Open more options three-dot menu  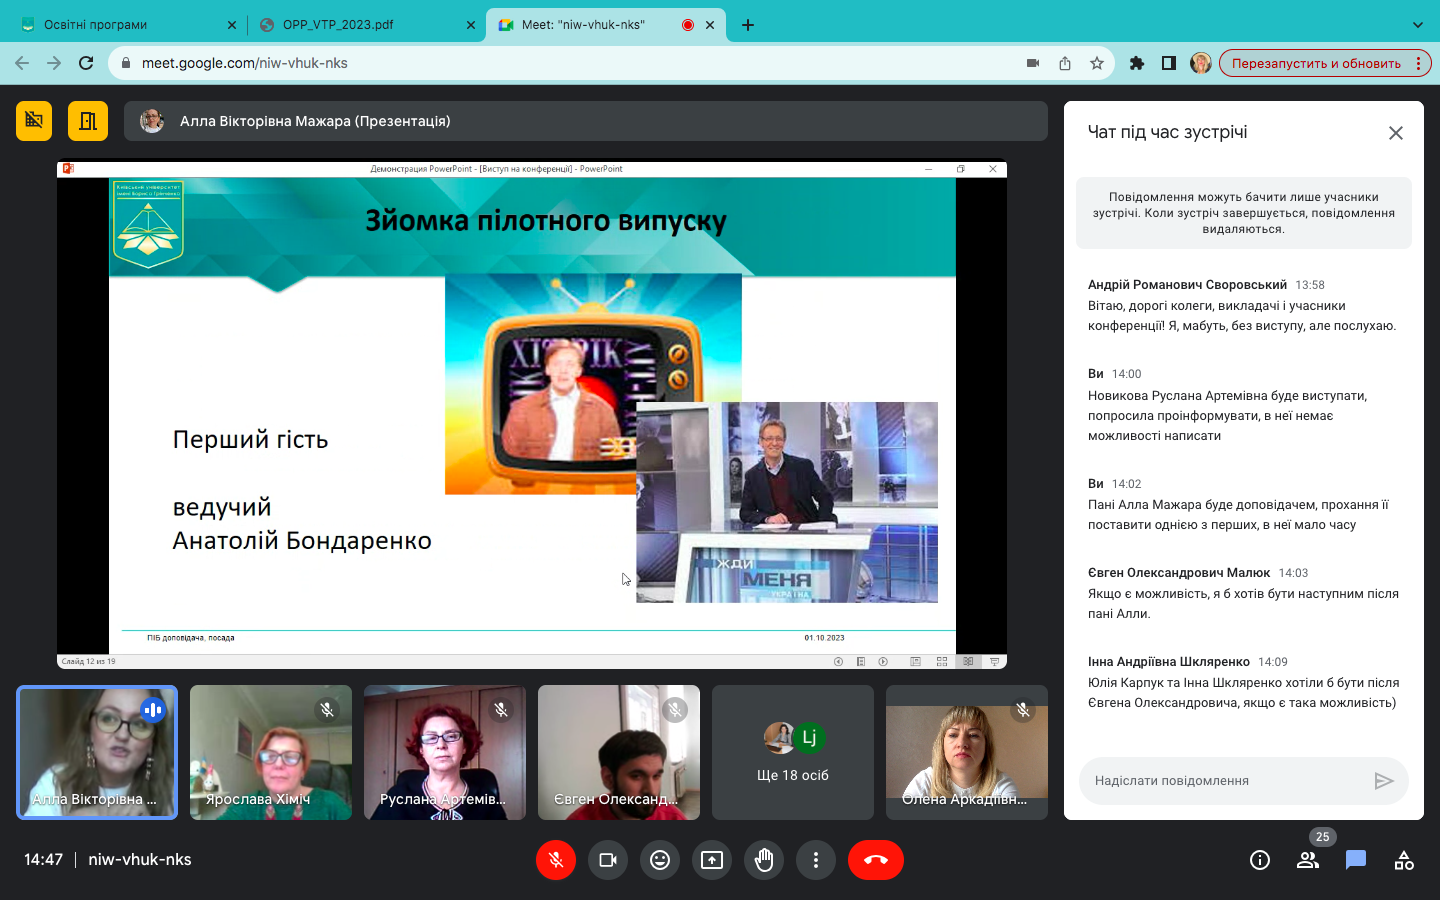pyautogui.click(x=816, y=860)
